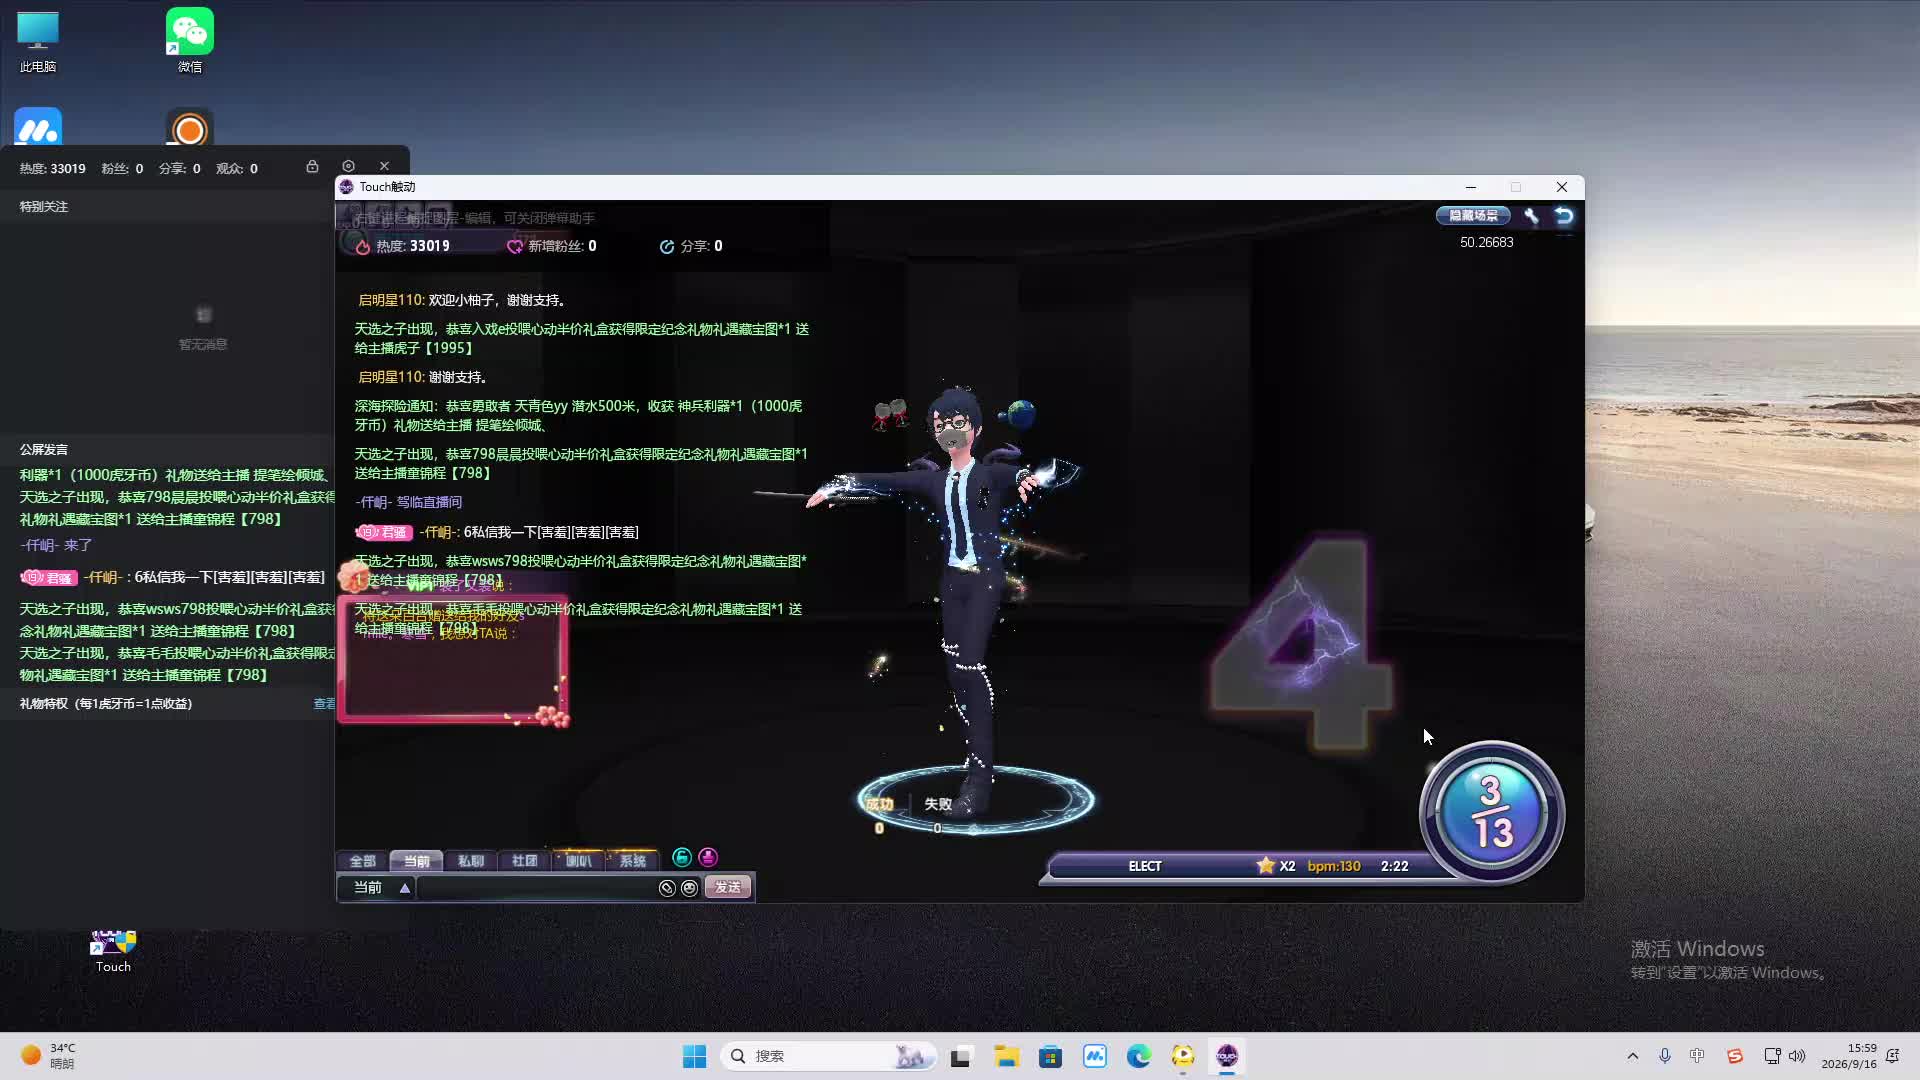Click the gold star X2 multiplier

pos(1276,866)
